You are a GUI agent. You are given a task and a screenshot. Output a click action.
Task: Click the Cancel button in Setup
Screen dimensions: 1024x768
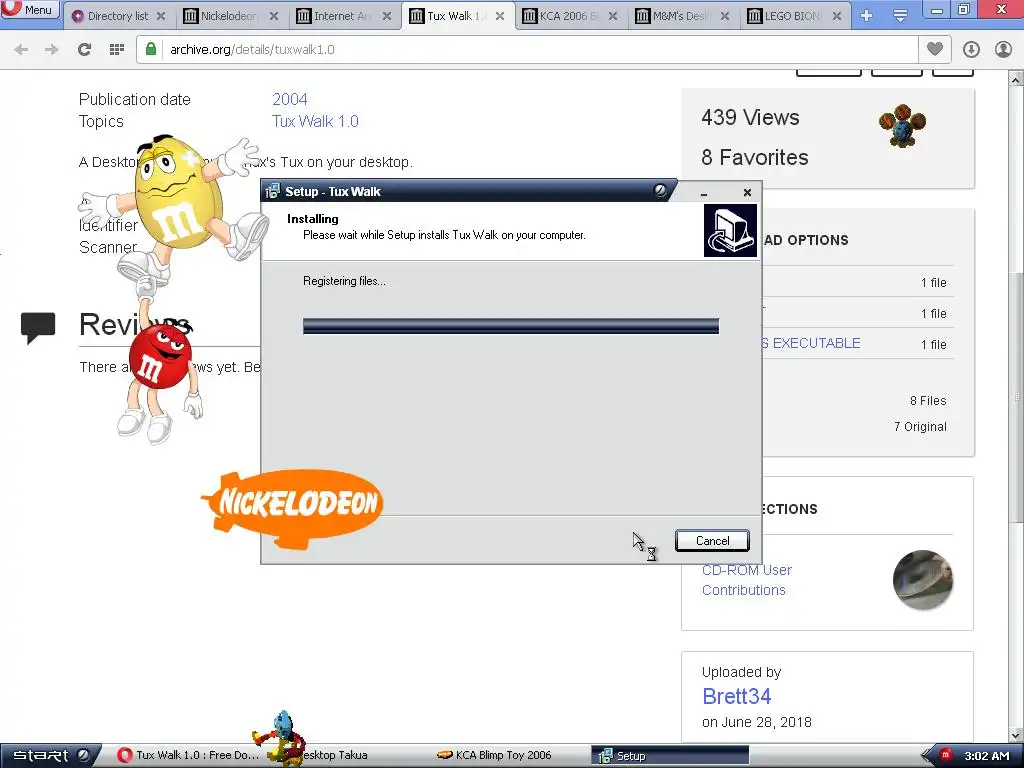click(x=712, y=541)
